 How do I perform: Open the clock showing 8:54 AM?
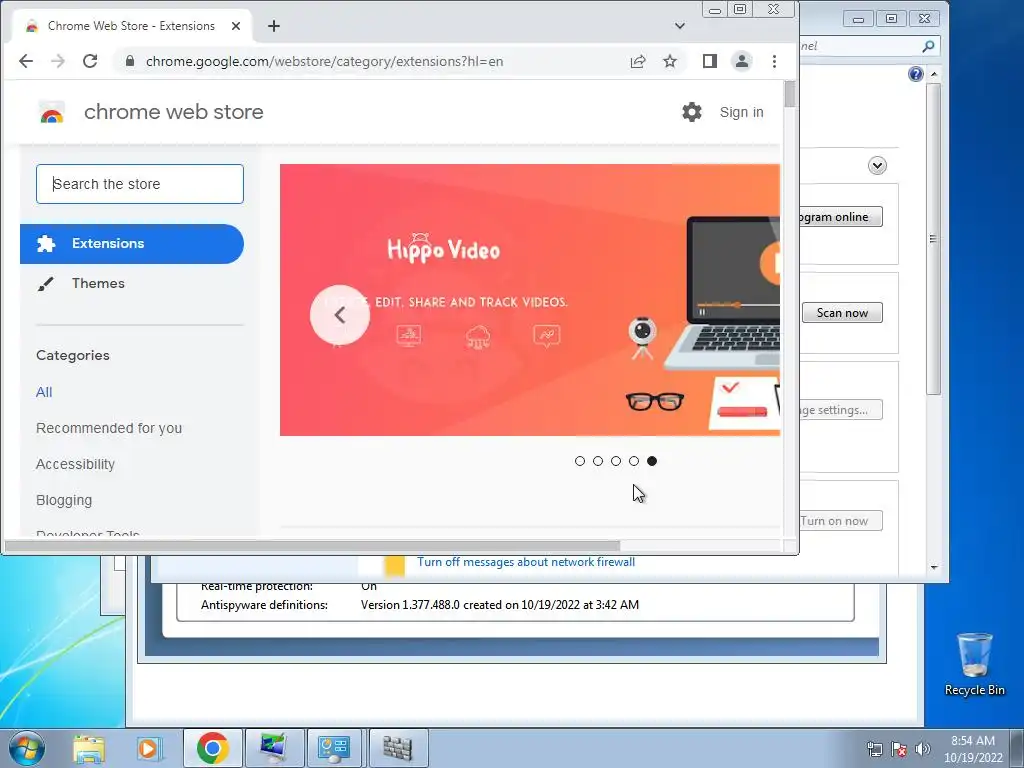pyautogui.click(x=973, y=749)
